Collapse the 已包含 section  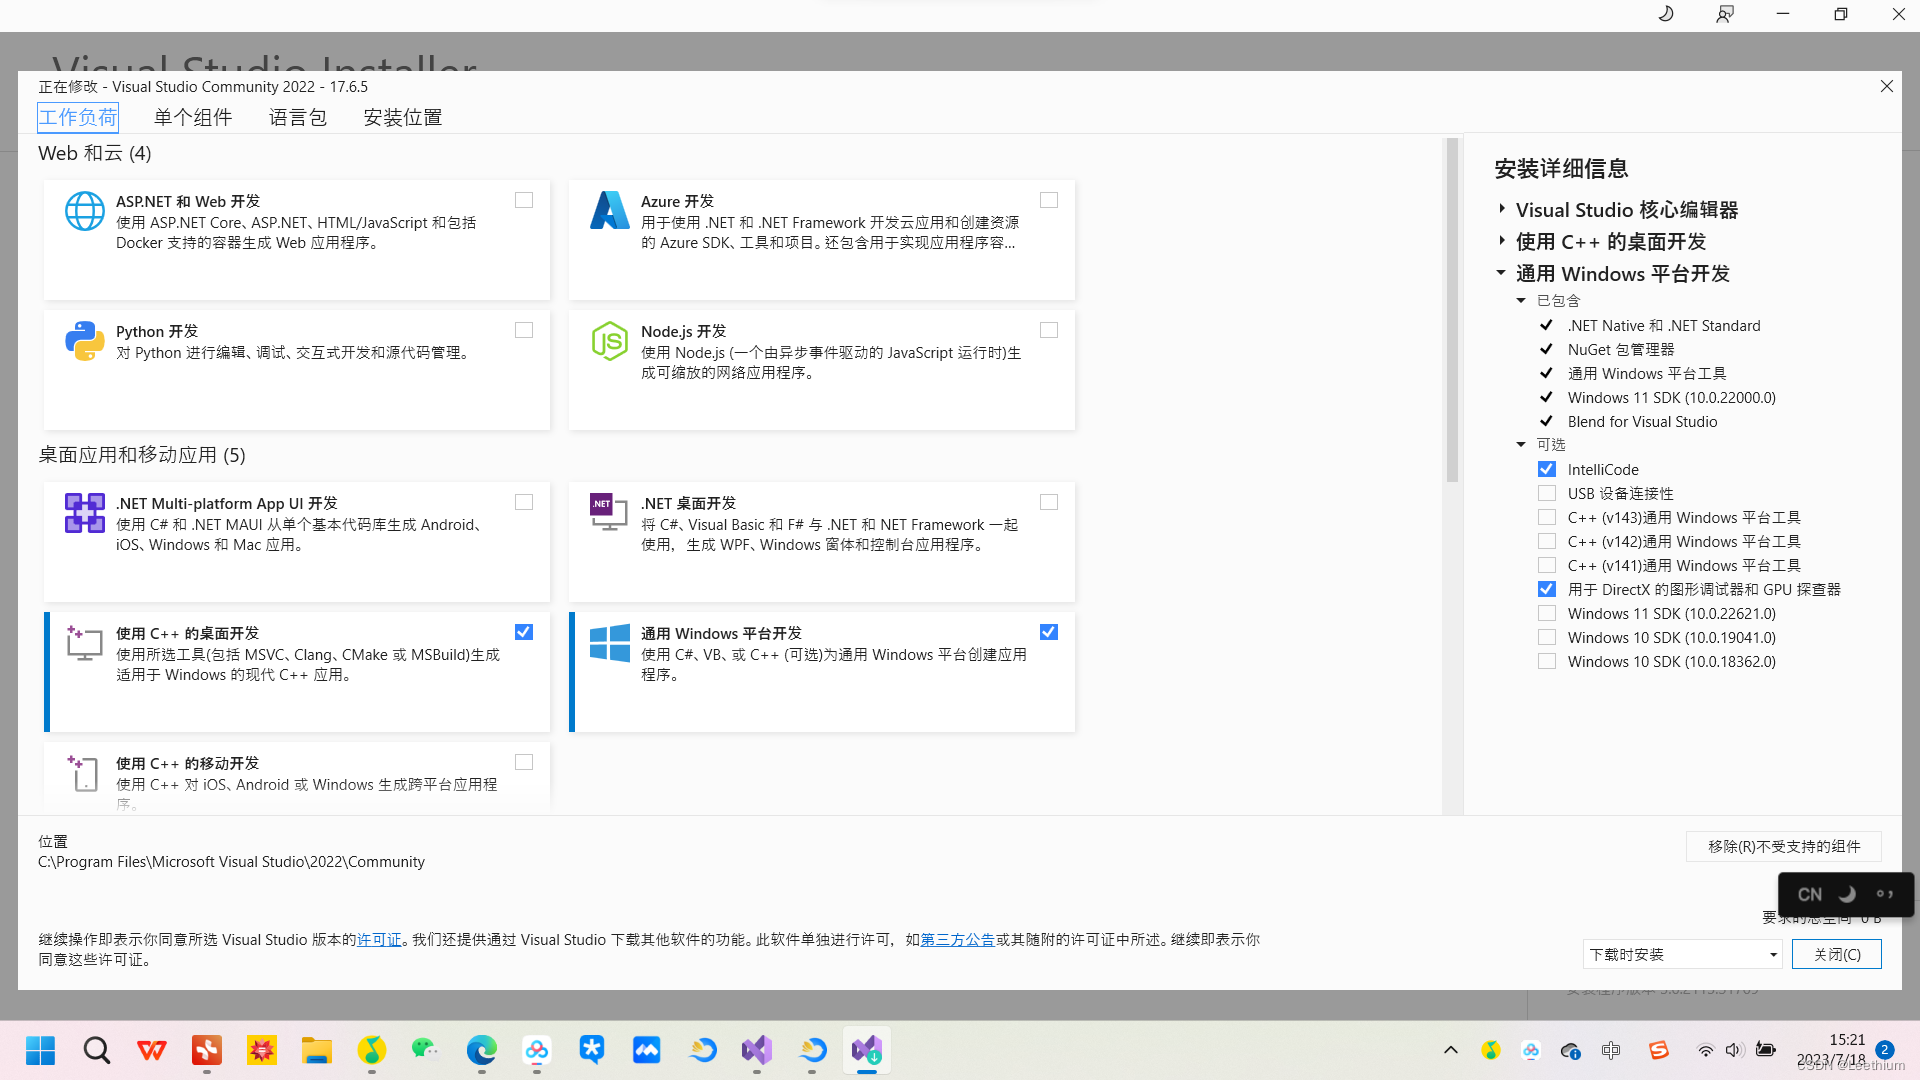[1521, 300]
